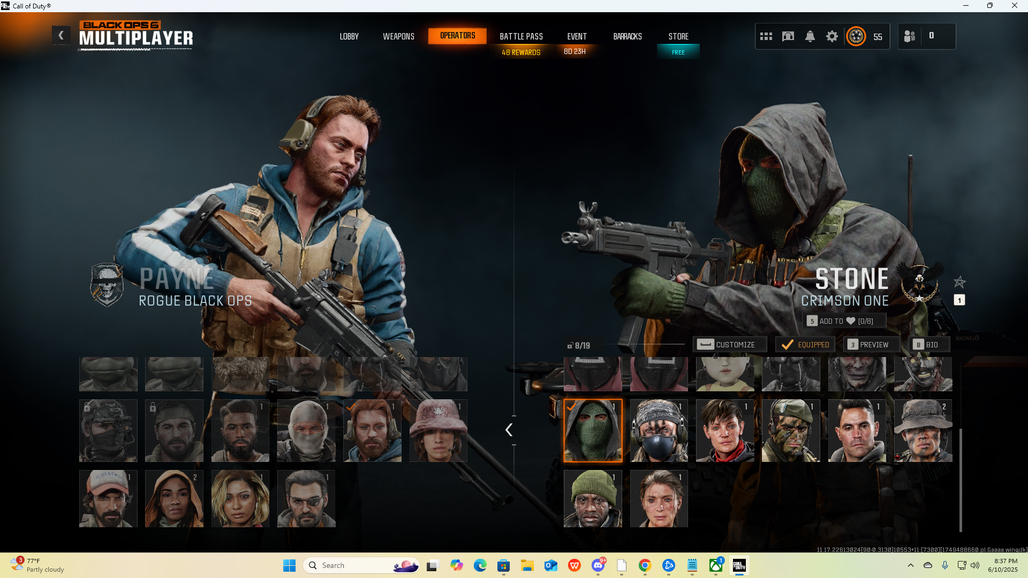This screenshot has height=578, width=1028.
Task: Click the EQUIPPED button
Action: click(805, 345)
